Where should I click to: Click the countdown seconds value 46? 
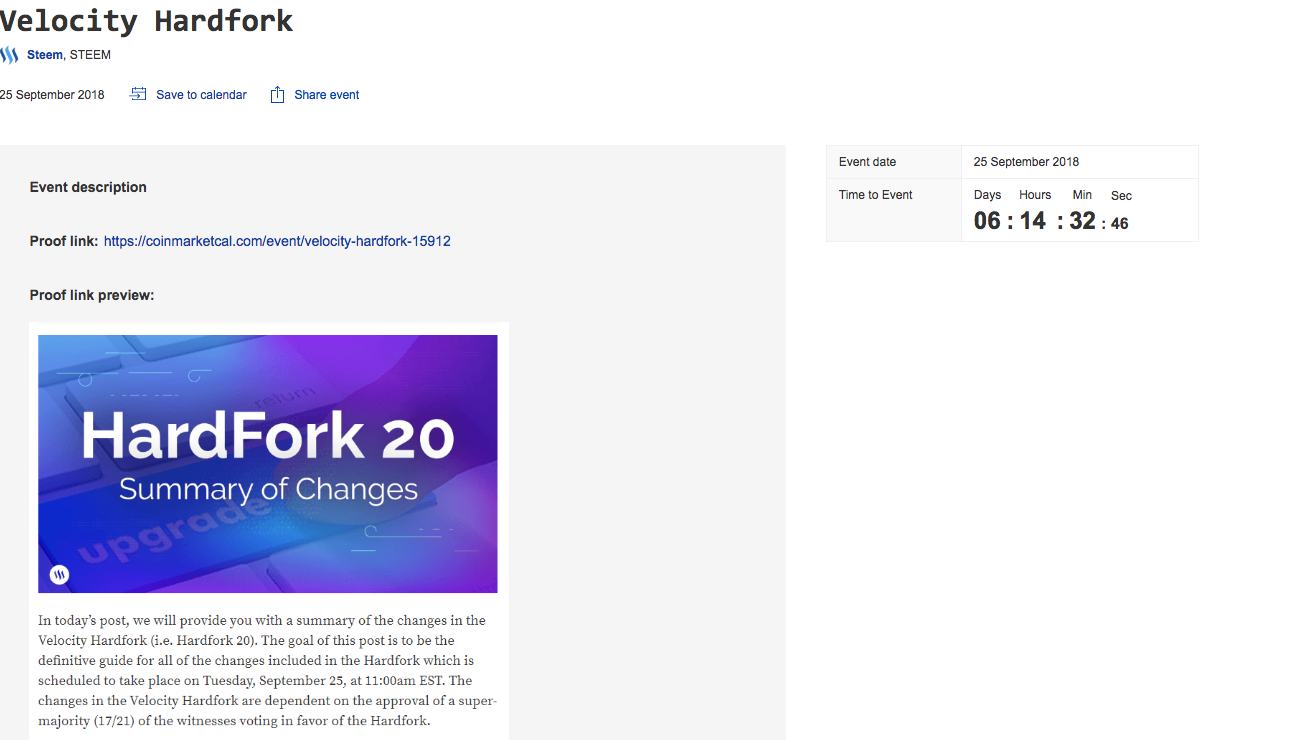click(x=1120, y=224)
